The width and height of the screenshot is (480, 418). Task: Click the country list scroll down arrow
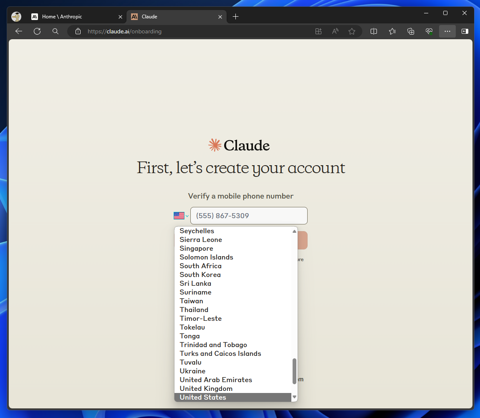pyautogui.click(x=294, y=397)
